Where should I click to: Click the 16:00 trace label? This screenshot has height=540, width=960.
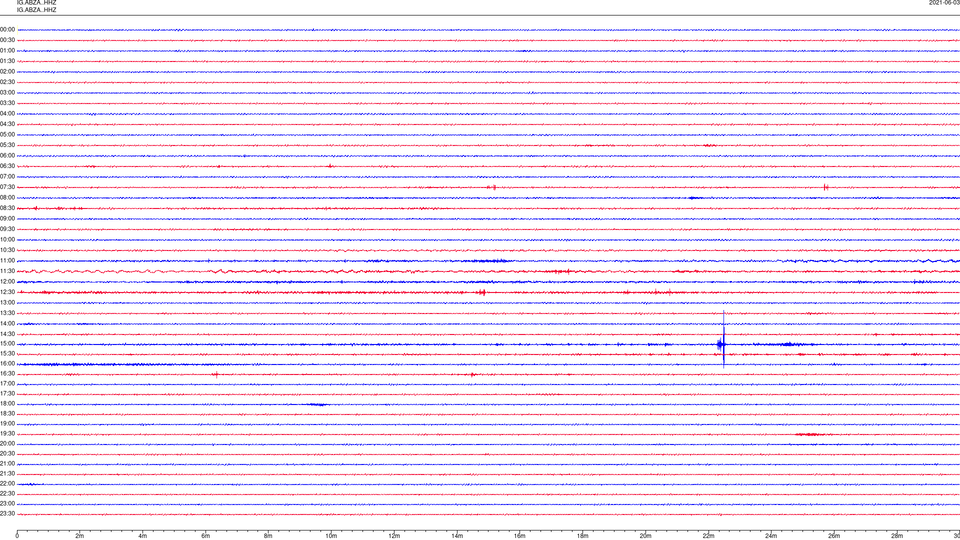point(7,364)
